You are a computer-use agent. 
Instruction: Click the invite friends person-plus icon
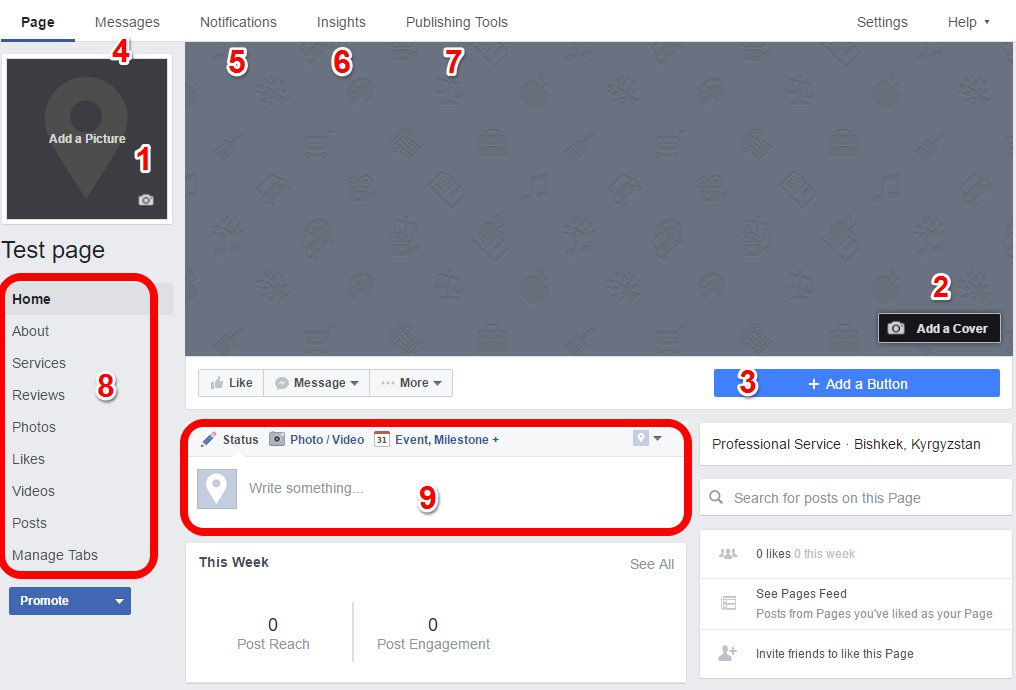(728, 652)
